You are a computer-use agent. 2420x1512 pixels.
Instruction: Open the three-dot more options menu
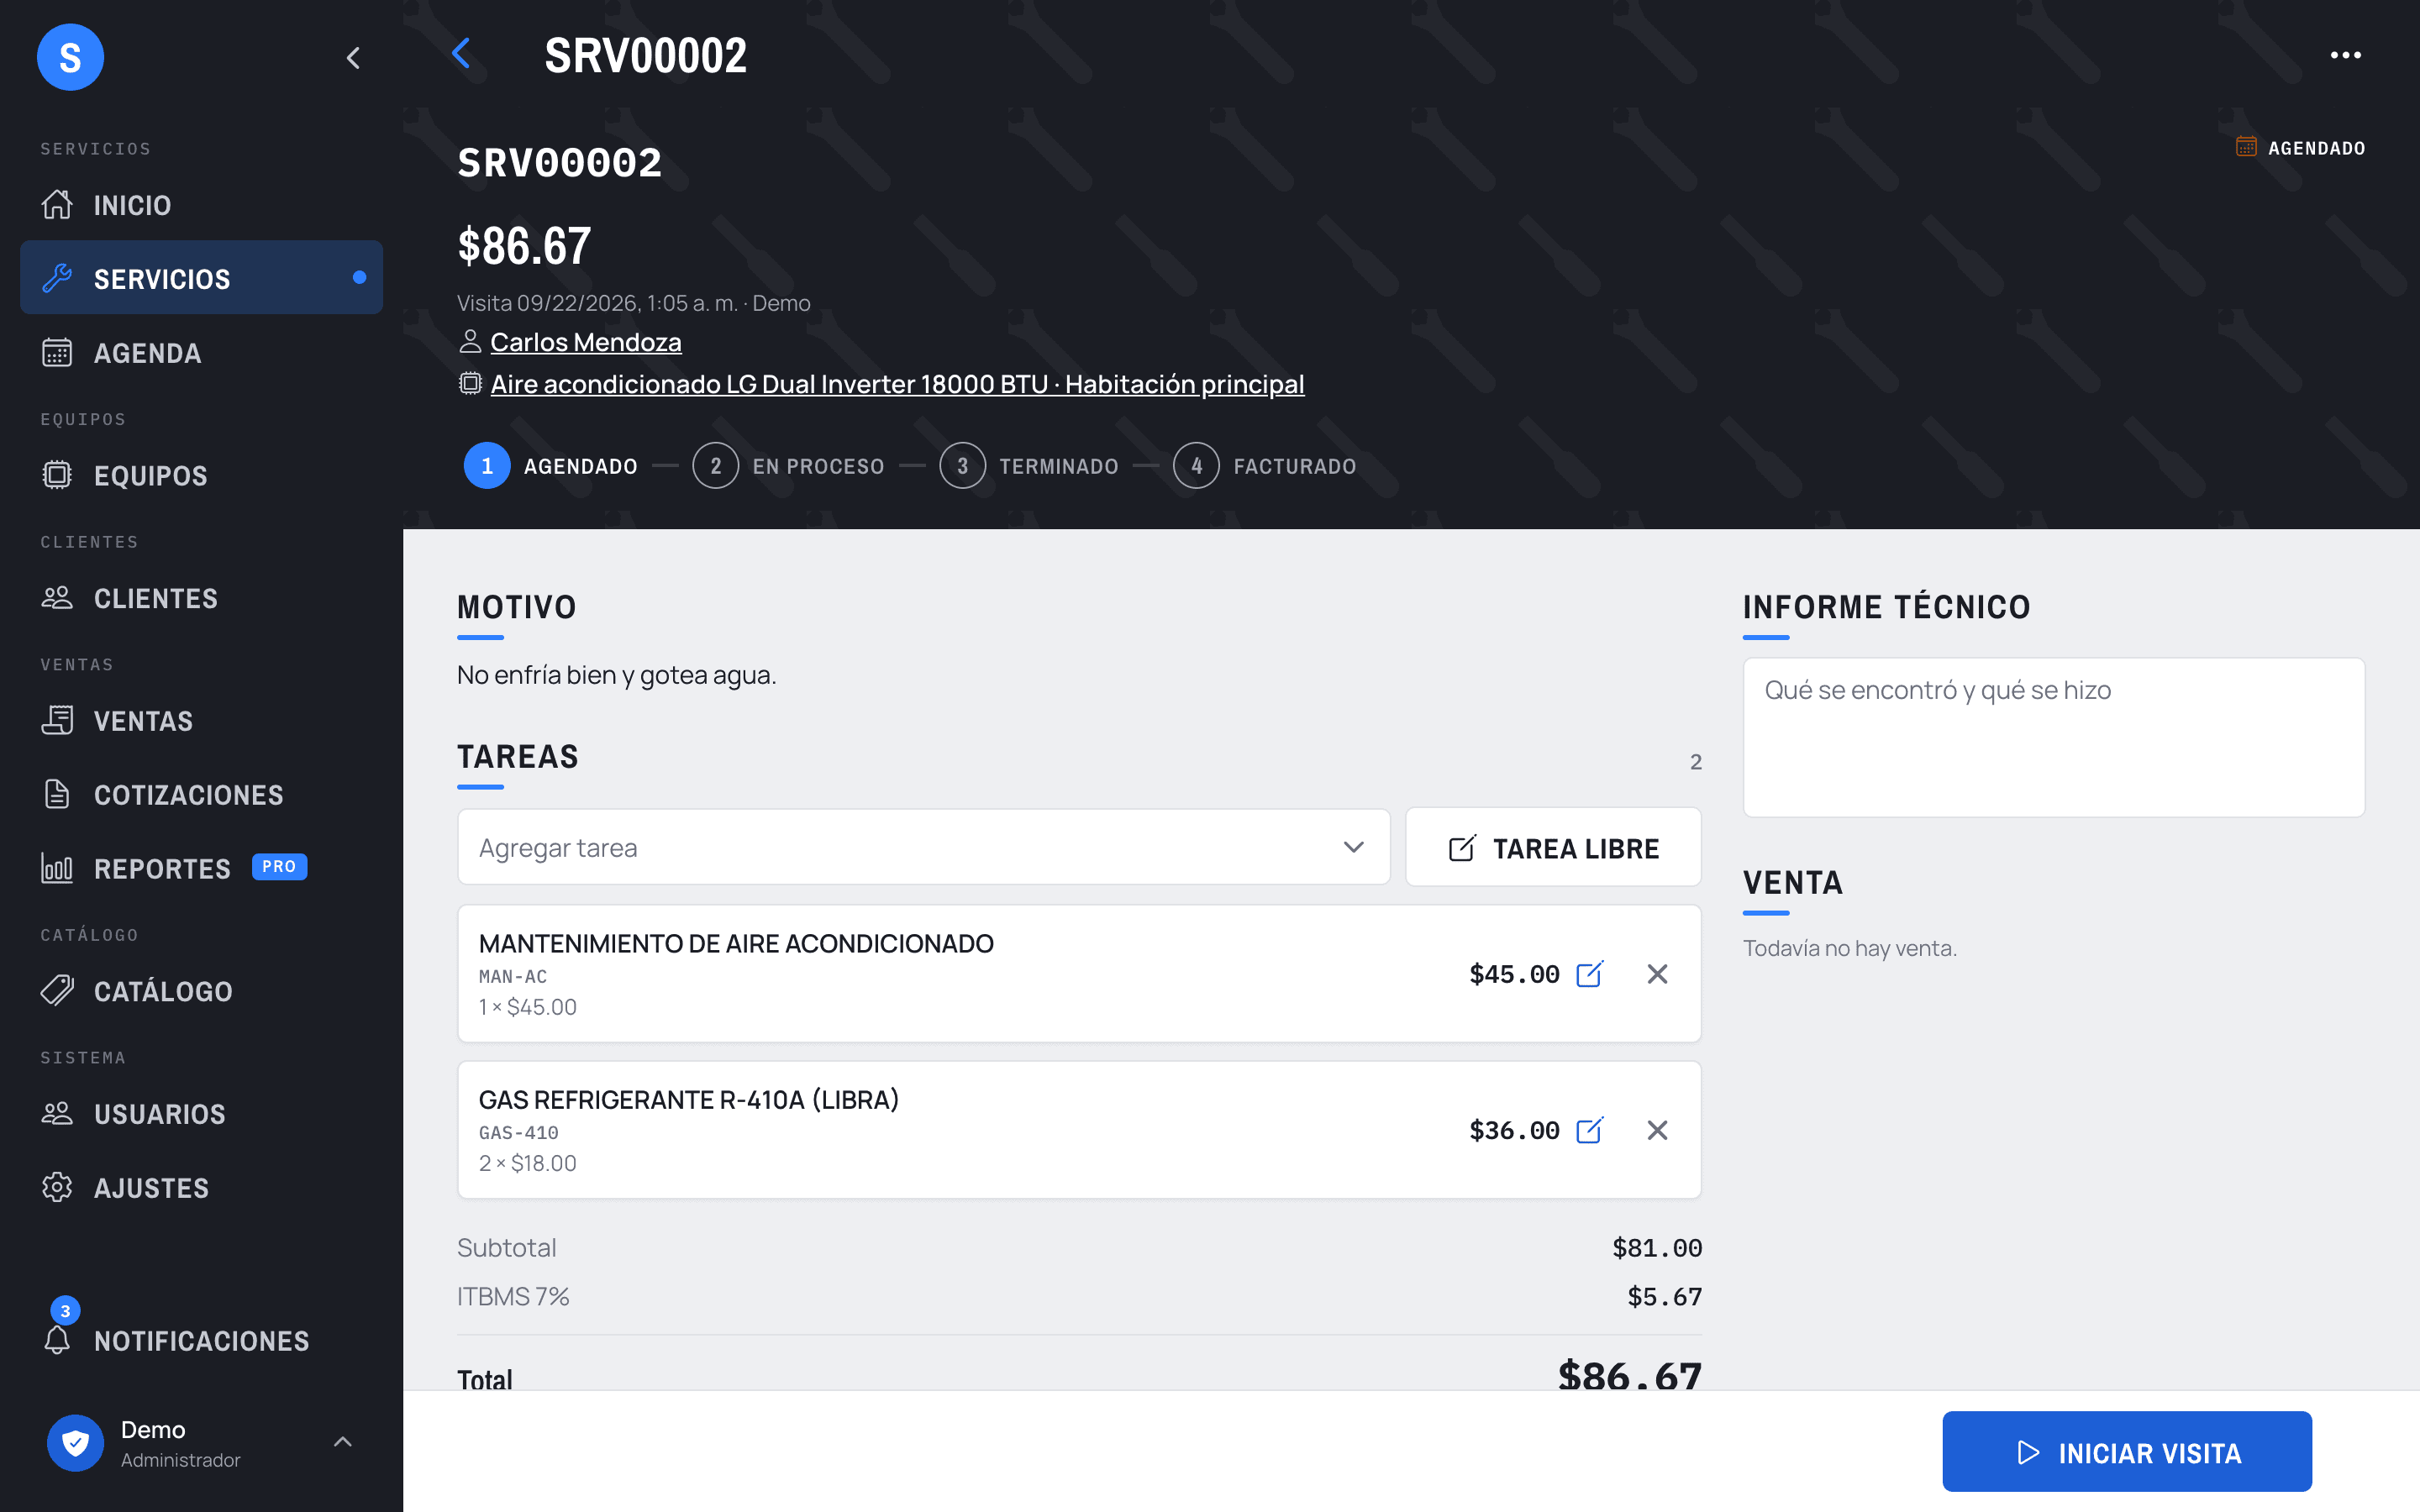point(2345,55)
